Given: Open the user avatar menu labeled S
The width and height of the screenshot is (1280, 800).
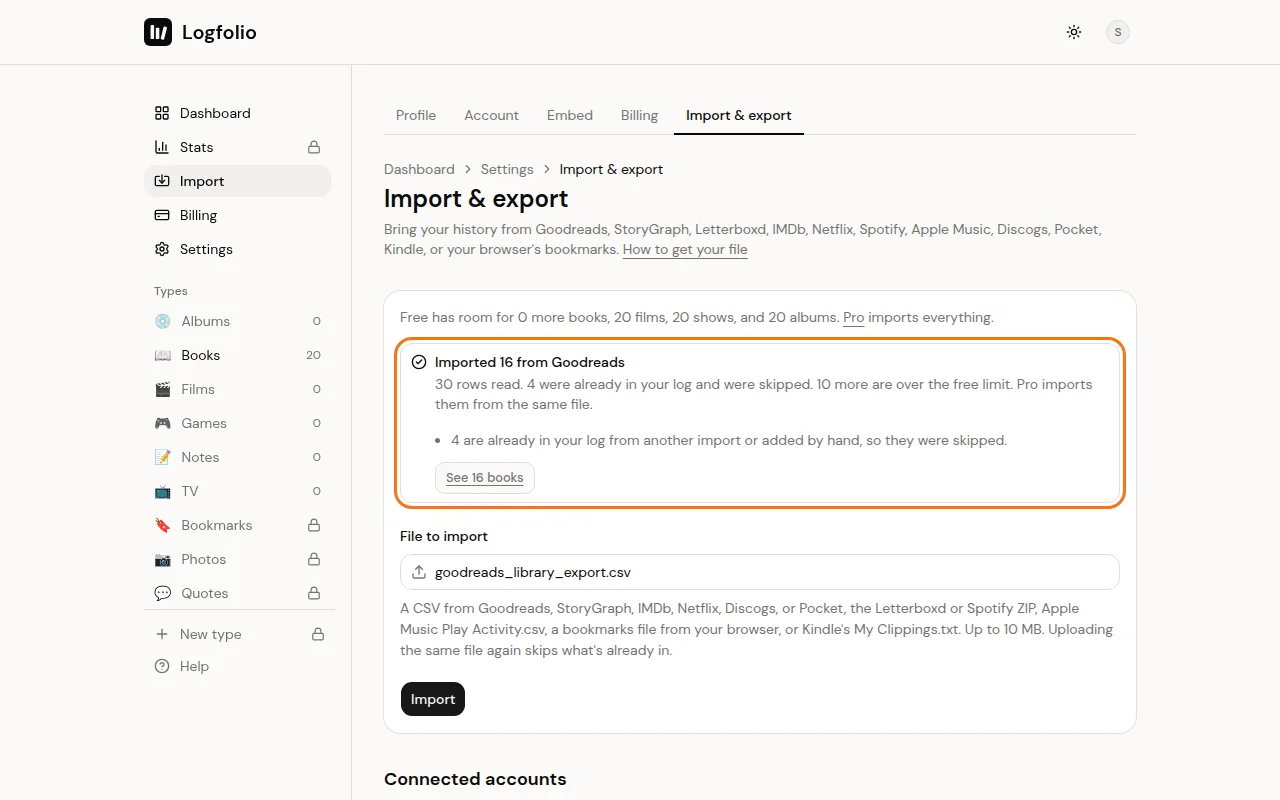Looking at the screenshot, I should coord(1118,32).
